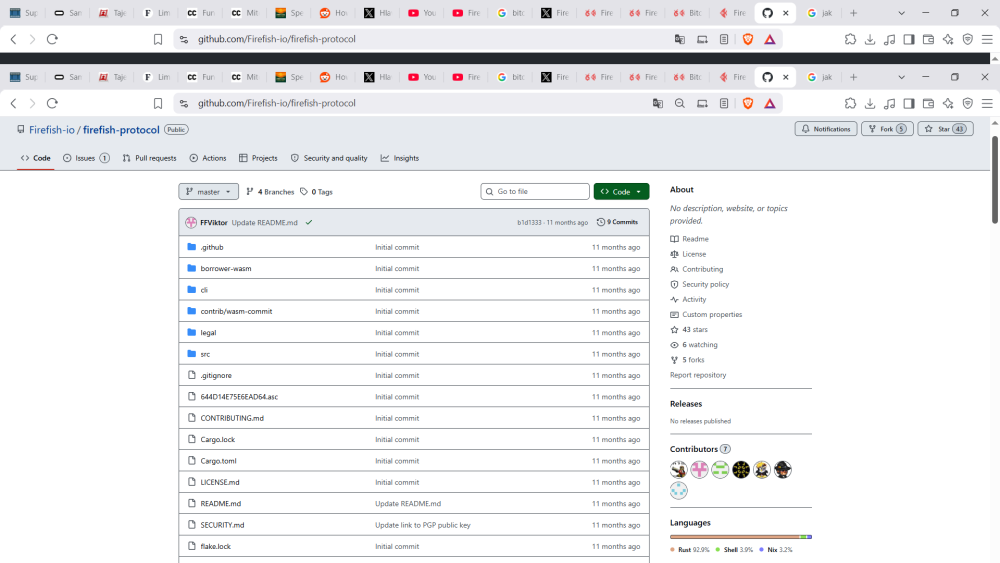Viewport: 1000px width, 563px height.
Task: Open tab search chevron in top browser window
Action: click(x=901, y=13)
